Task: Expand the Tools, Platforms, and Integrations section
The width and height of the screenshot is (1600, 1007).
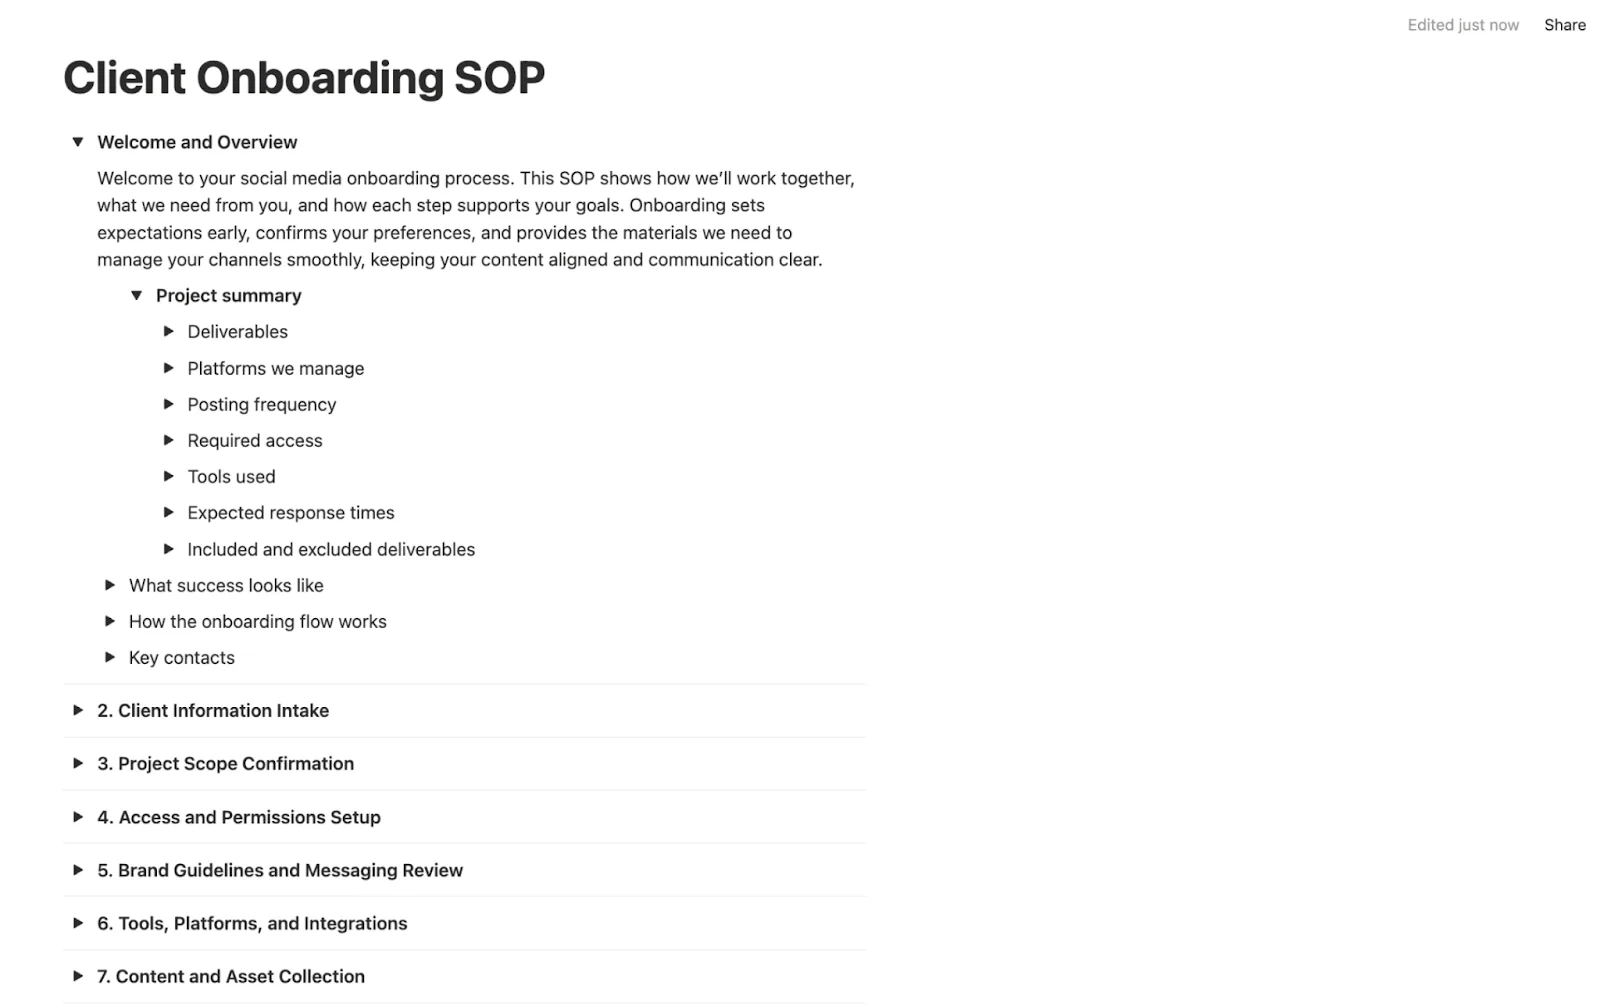Action: [78, 923]
